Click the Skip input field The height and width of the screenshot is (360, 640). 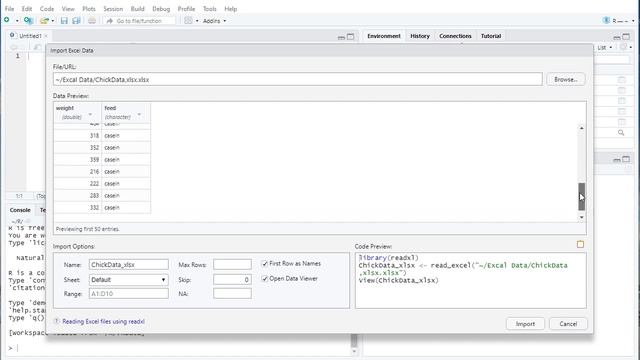pyautogui.click(x=232, y=280)
